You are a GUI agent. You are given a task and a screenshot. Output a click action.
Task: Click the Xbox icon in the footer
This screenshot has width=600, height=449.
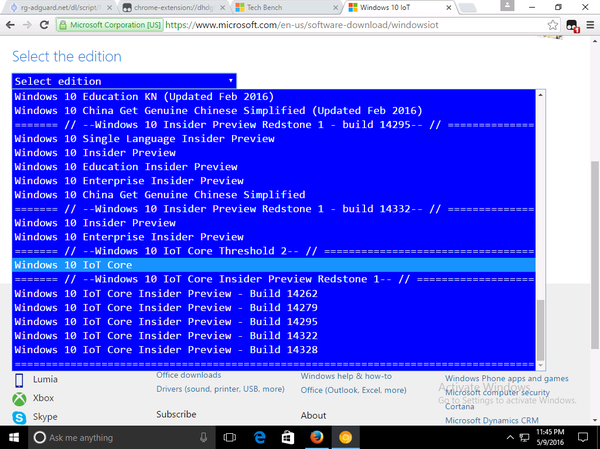coord(21,398)
